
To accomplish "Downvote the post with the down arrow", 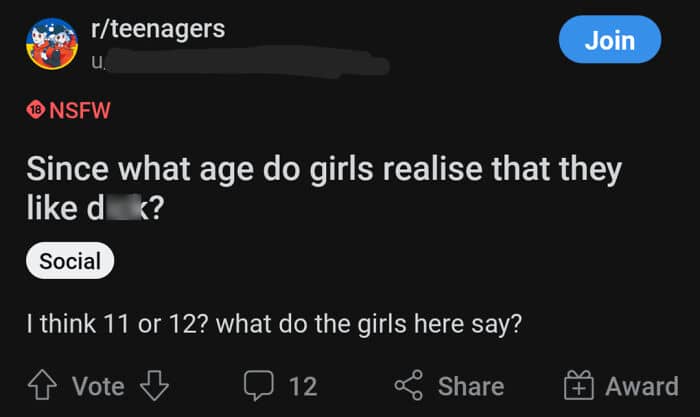I will 155,385.
